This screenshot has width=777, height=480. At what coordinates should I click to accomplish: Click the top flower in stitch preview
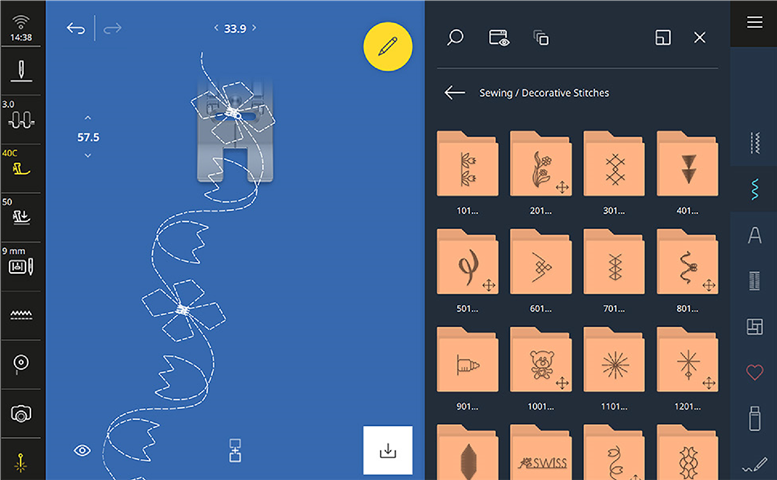point(233,113)
